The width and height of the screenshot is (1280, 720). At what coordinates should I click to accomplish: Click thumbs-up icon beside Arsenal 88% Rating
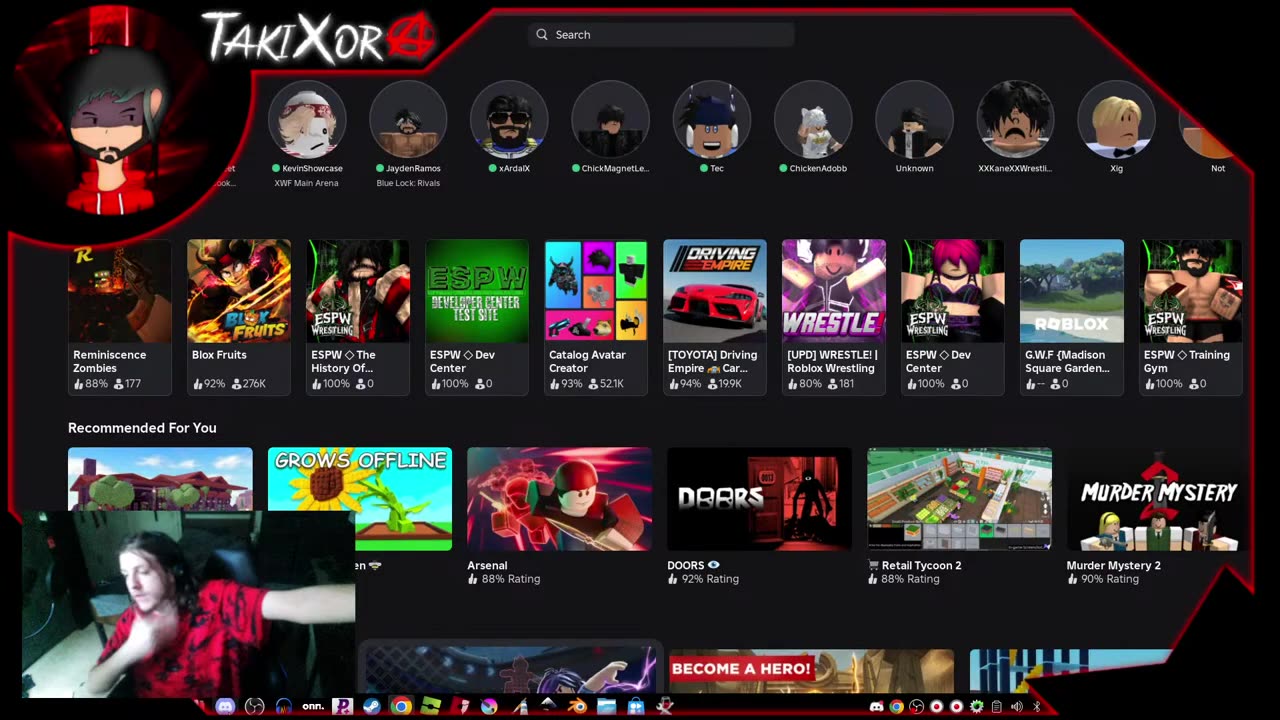473,579
